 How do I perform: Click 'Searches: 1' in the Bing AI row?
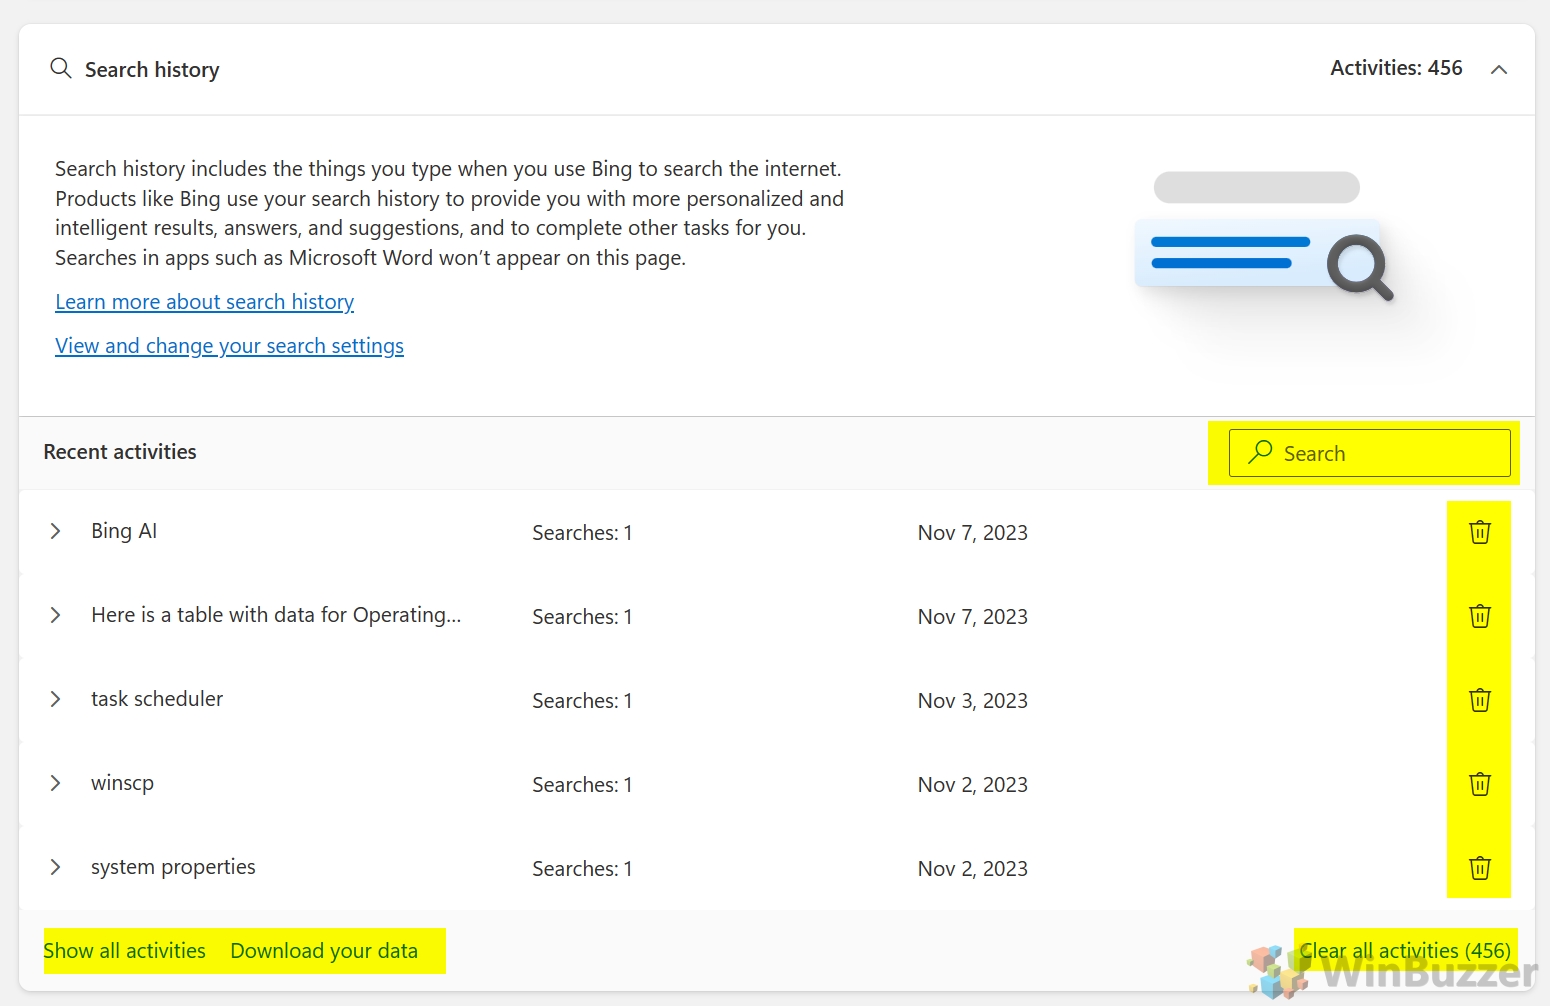582,533
